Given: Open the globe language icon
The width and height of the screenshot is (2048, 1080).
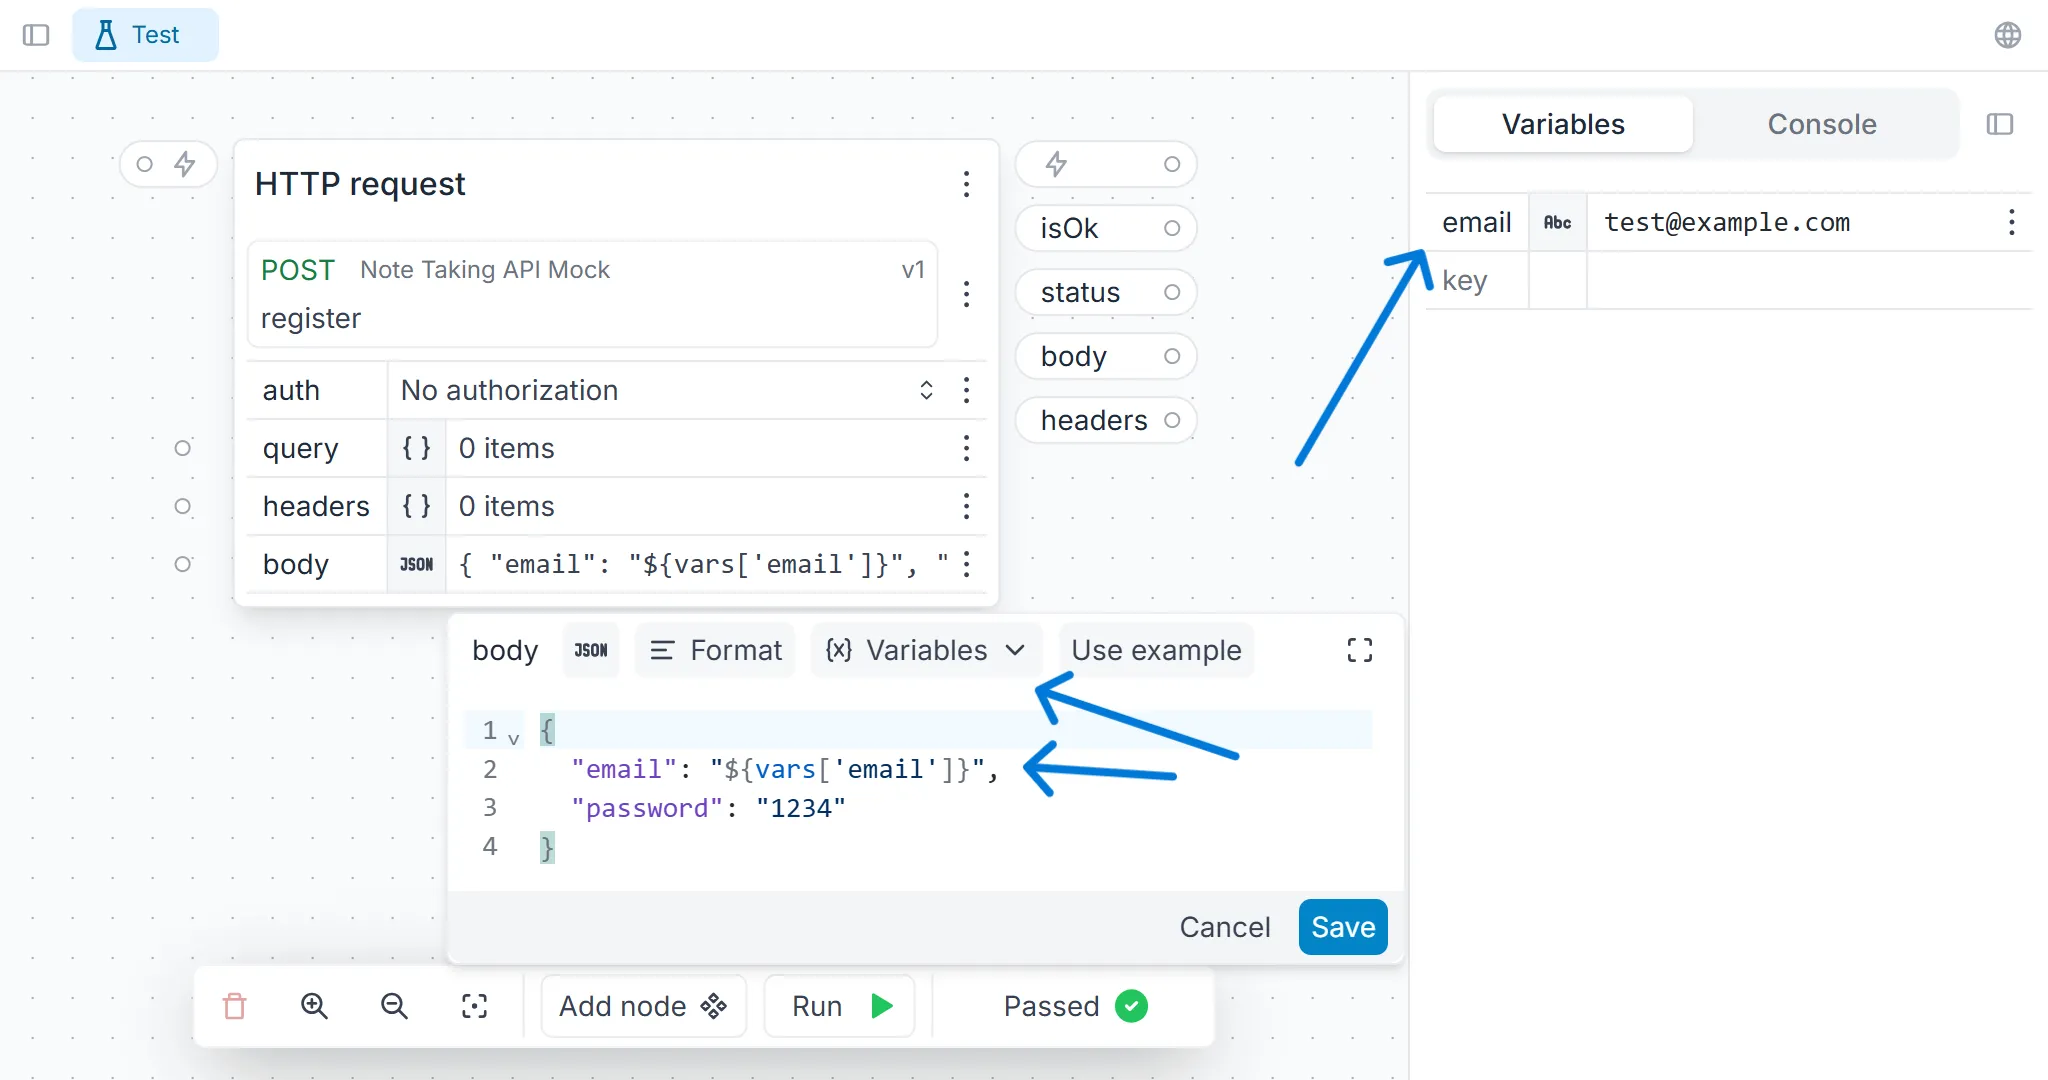Looking at the screenshot, I should pos(2007,35).
